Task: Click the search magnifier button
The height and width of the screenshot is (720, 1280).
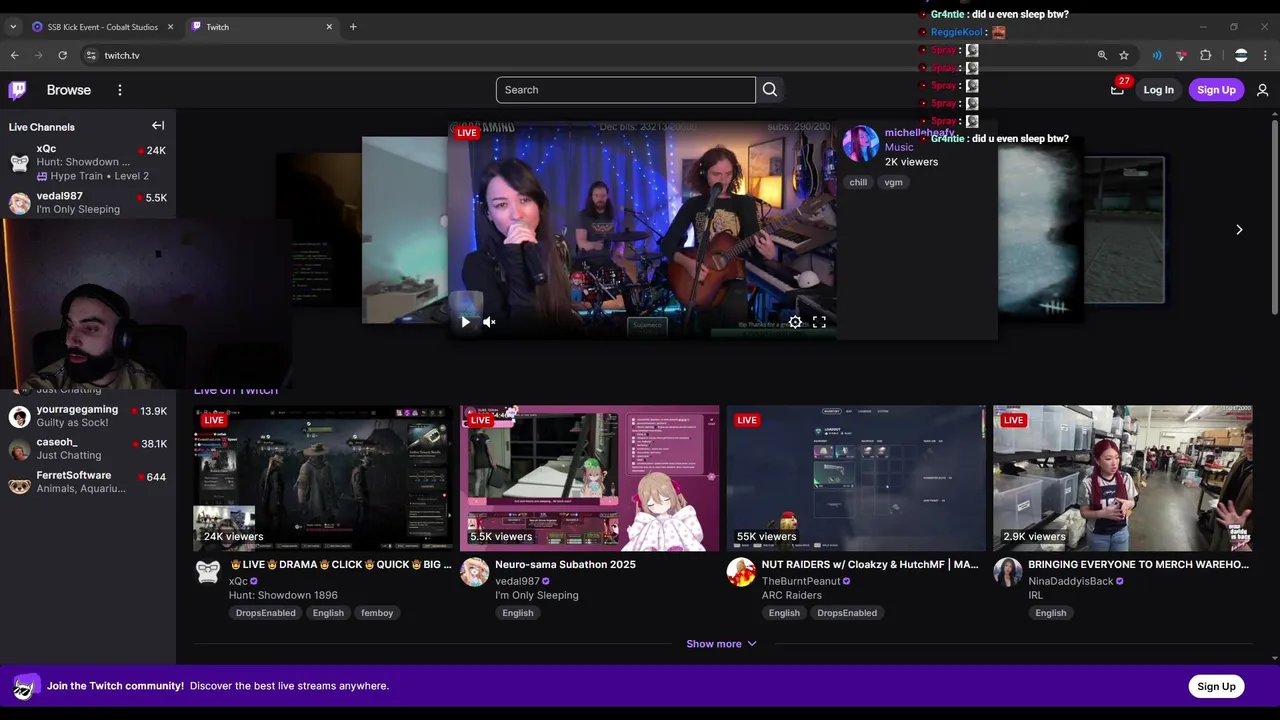Action: pyautogui.click(x=770, y=90)
